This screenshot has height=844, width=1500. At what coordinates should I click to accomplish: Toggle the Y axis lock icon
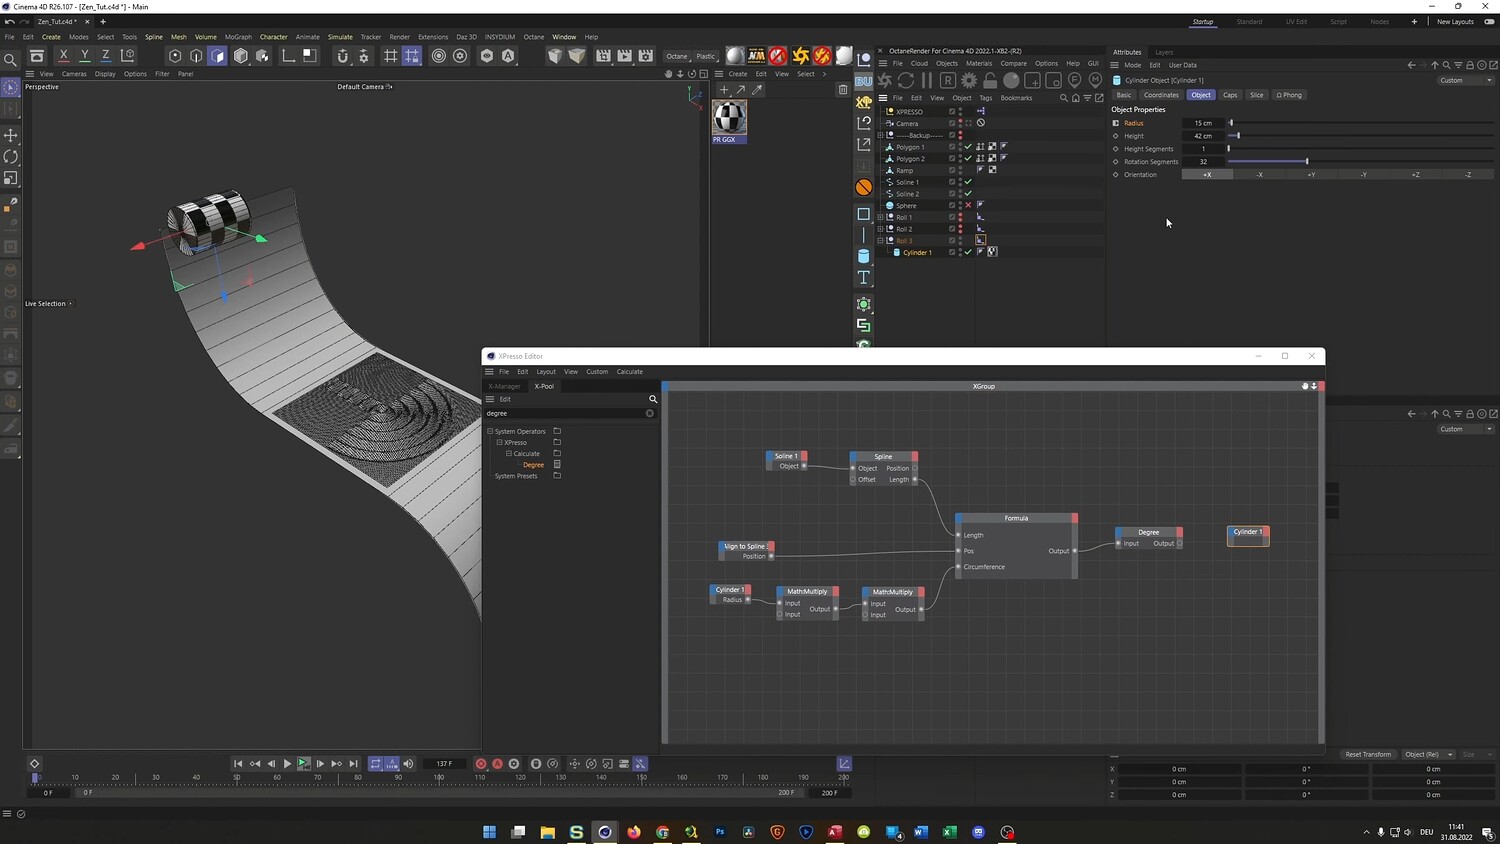(x=84, y=56)
